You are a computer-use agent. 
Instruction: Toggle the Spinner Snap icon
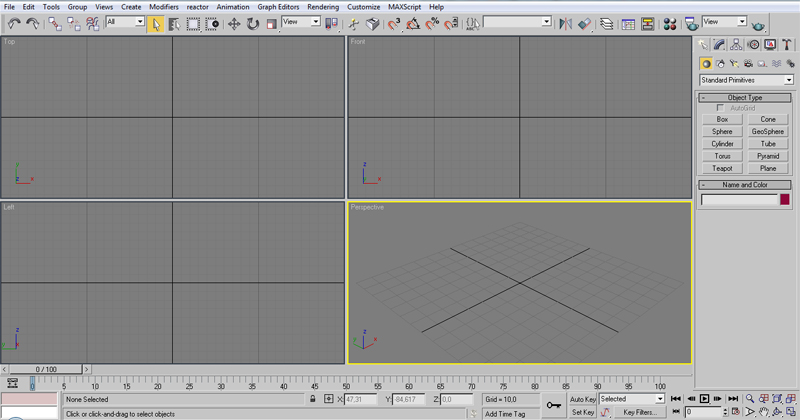tap(451, 24)
